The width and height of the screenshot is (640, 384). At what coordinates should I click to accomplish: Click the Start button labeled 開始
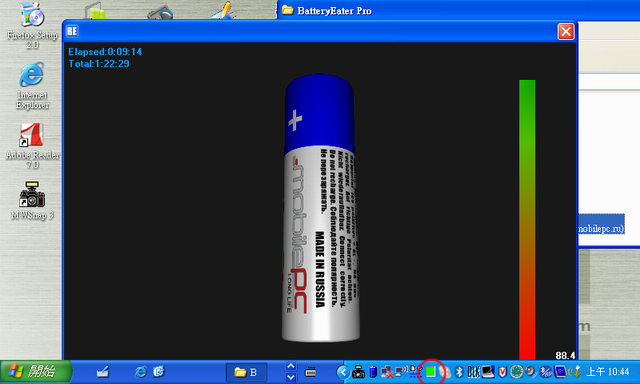[x=36, y=372]
